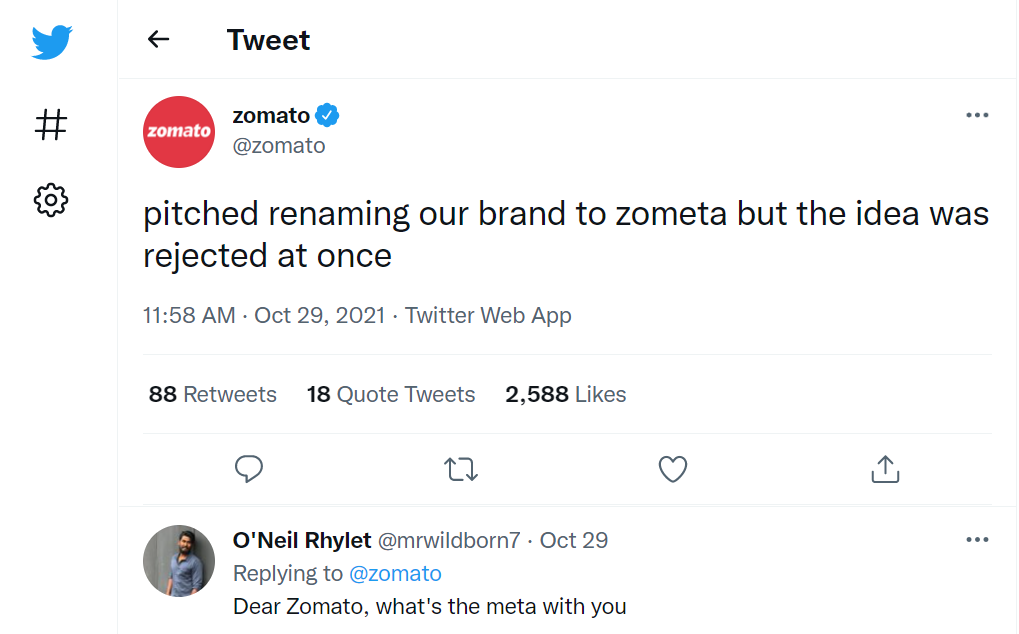
Task: Like the zomato tweet with heart
Action: 673,469
